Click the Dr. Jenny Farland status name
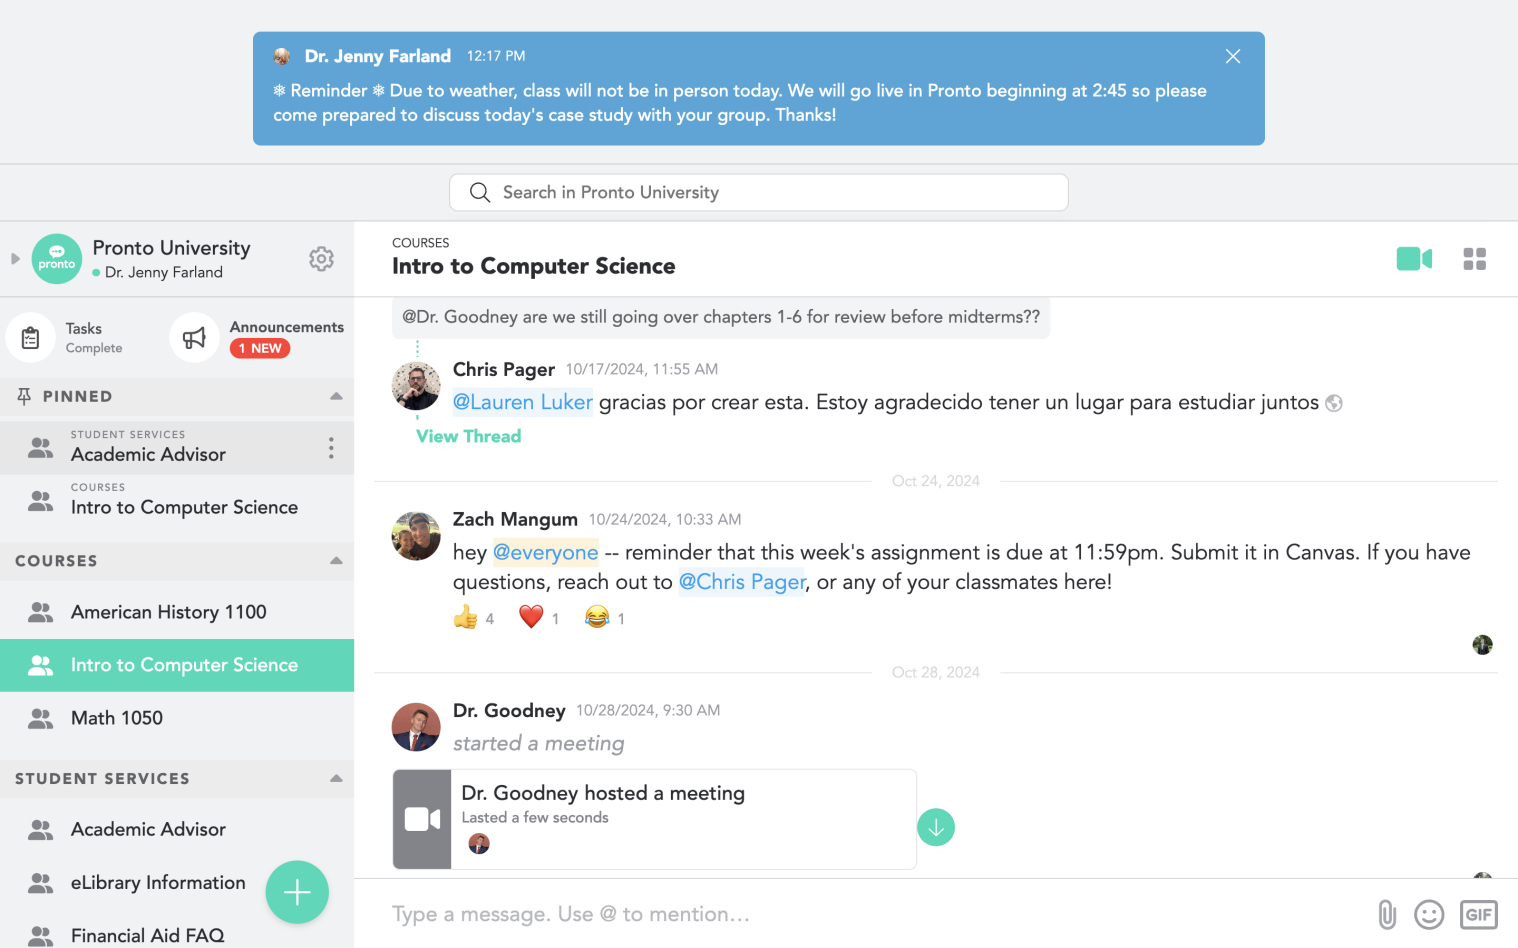The height and width of the screenshot is (948, 1518). point(164,272)
